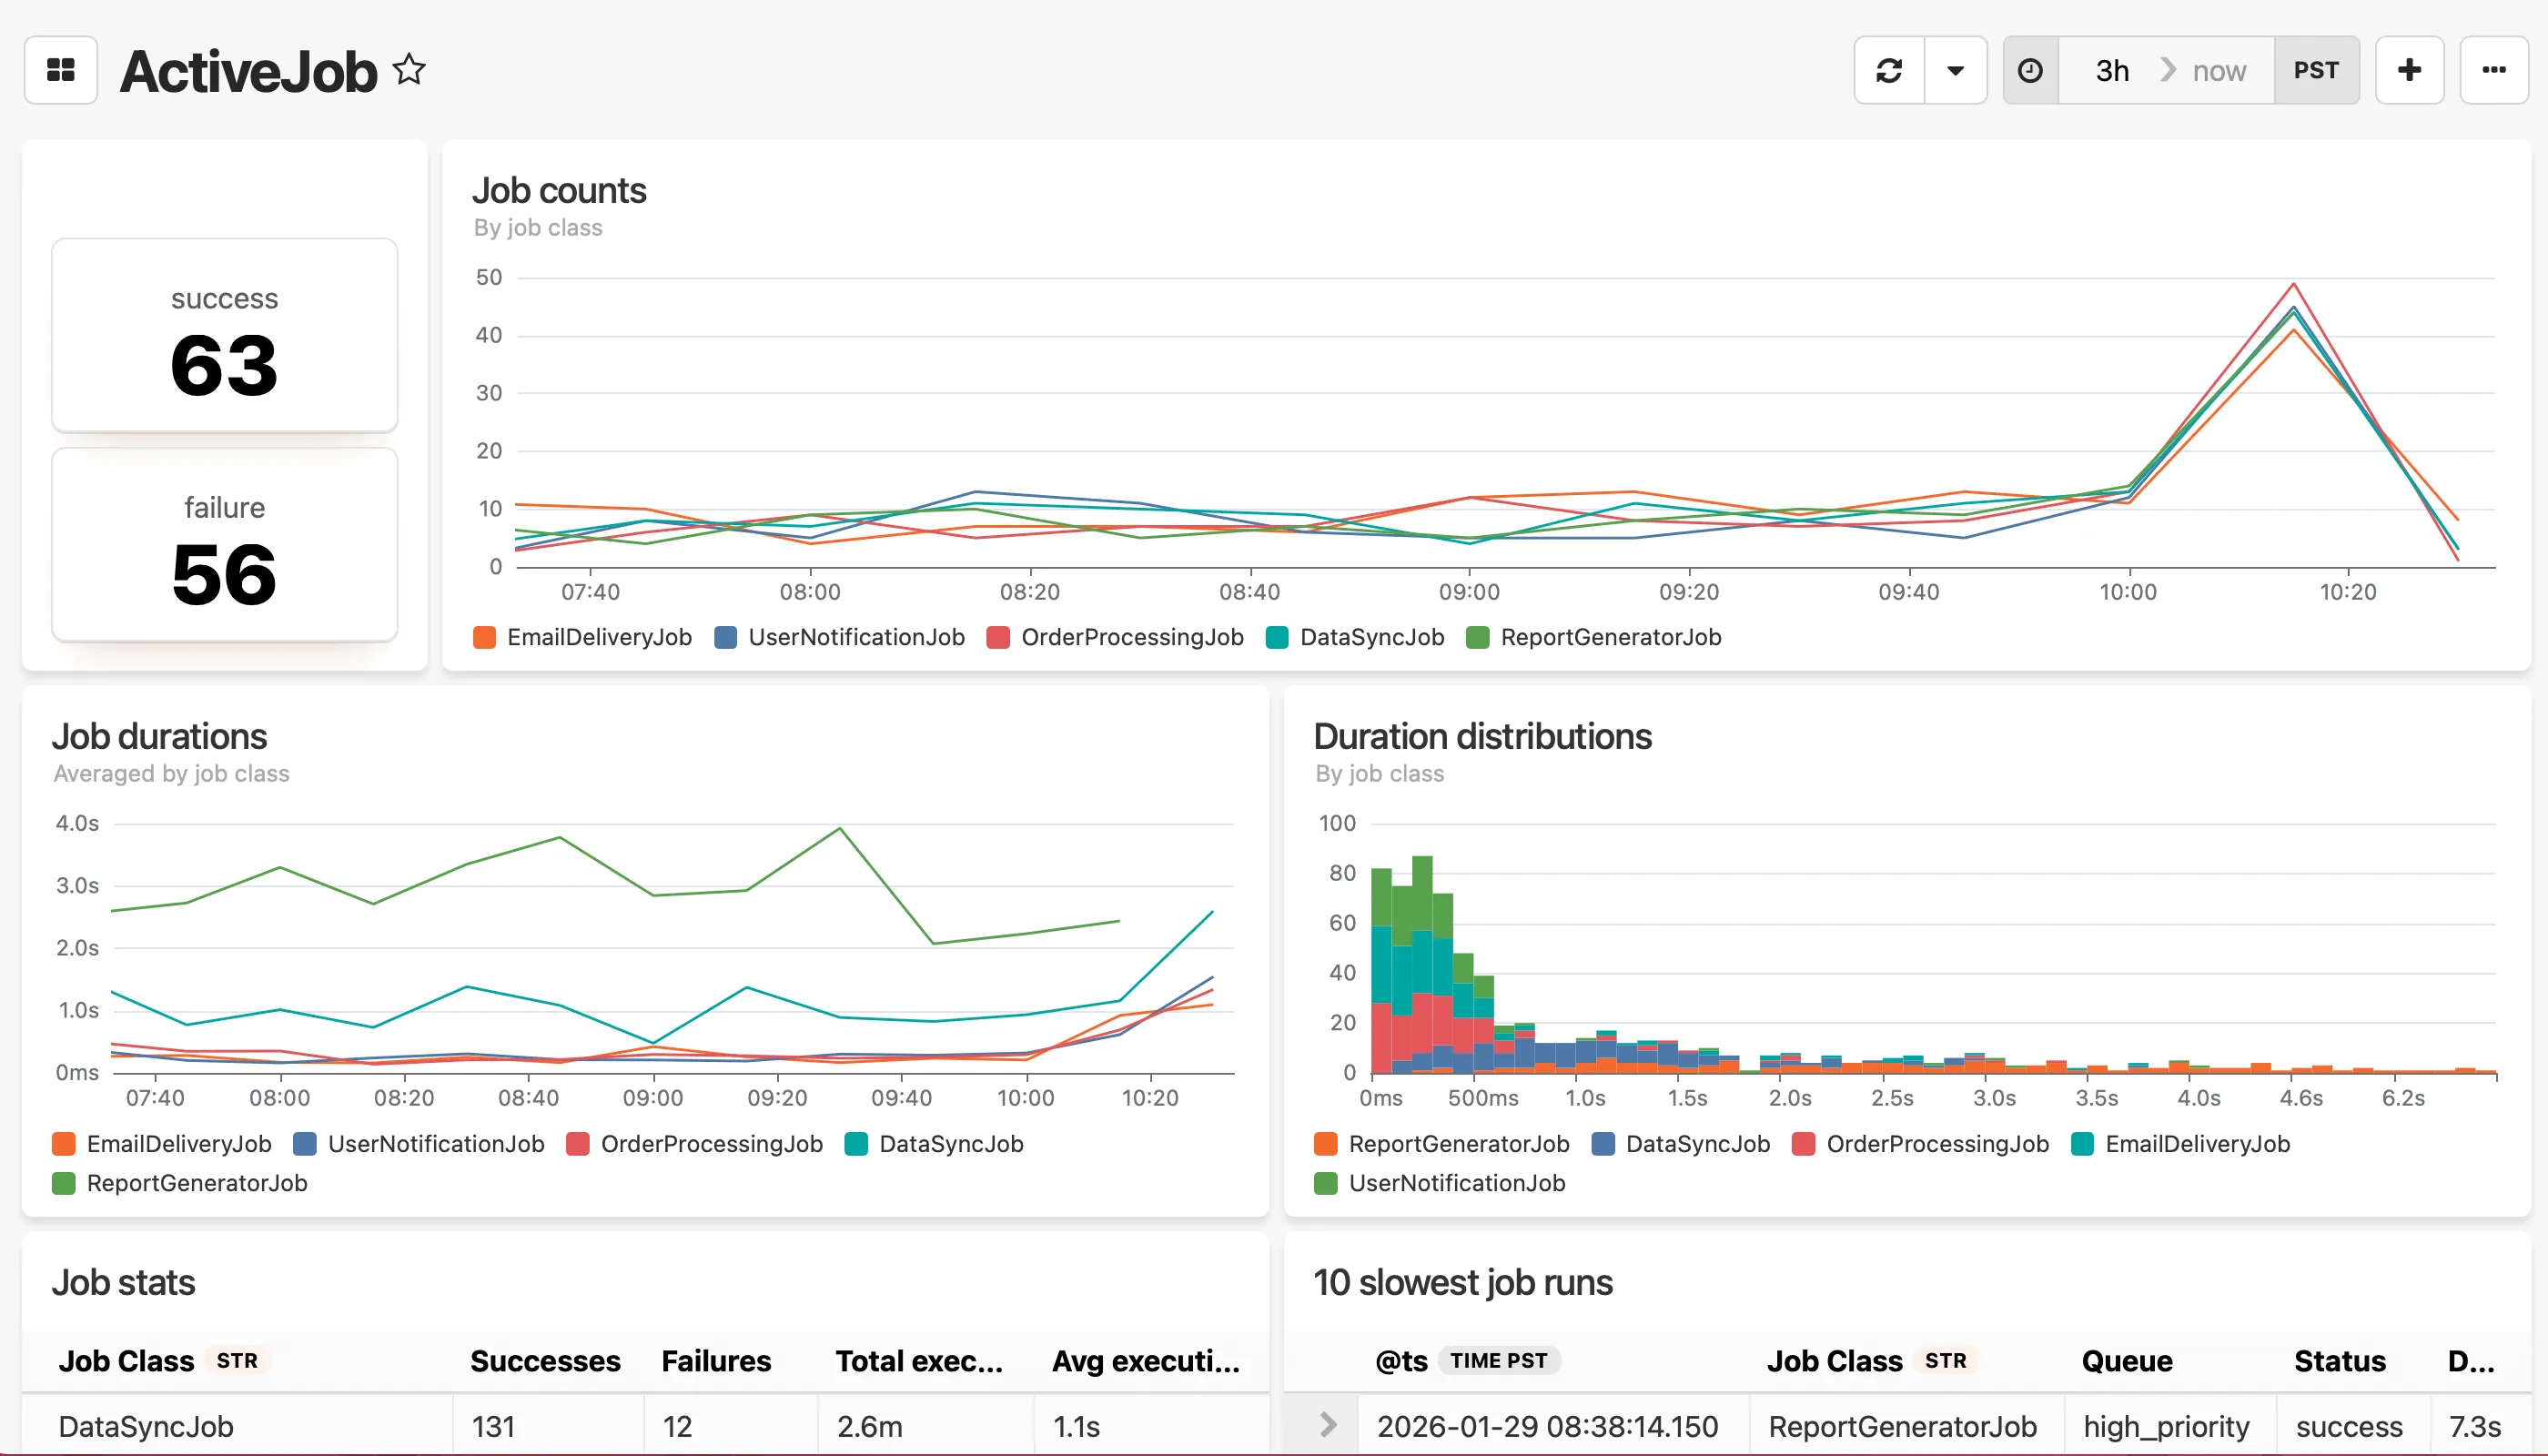2548x1456 pixels.
Task: Click the clock icon in the time range picker
Action: click(x=2030, y=70)
